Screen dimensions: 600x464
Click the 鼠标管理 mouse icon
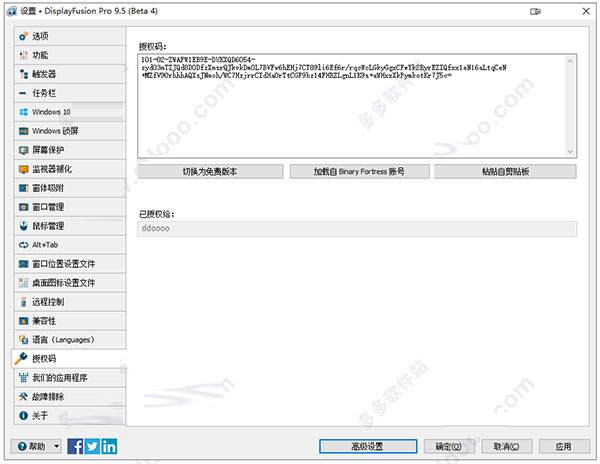[x=23, y=226]
